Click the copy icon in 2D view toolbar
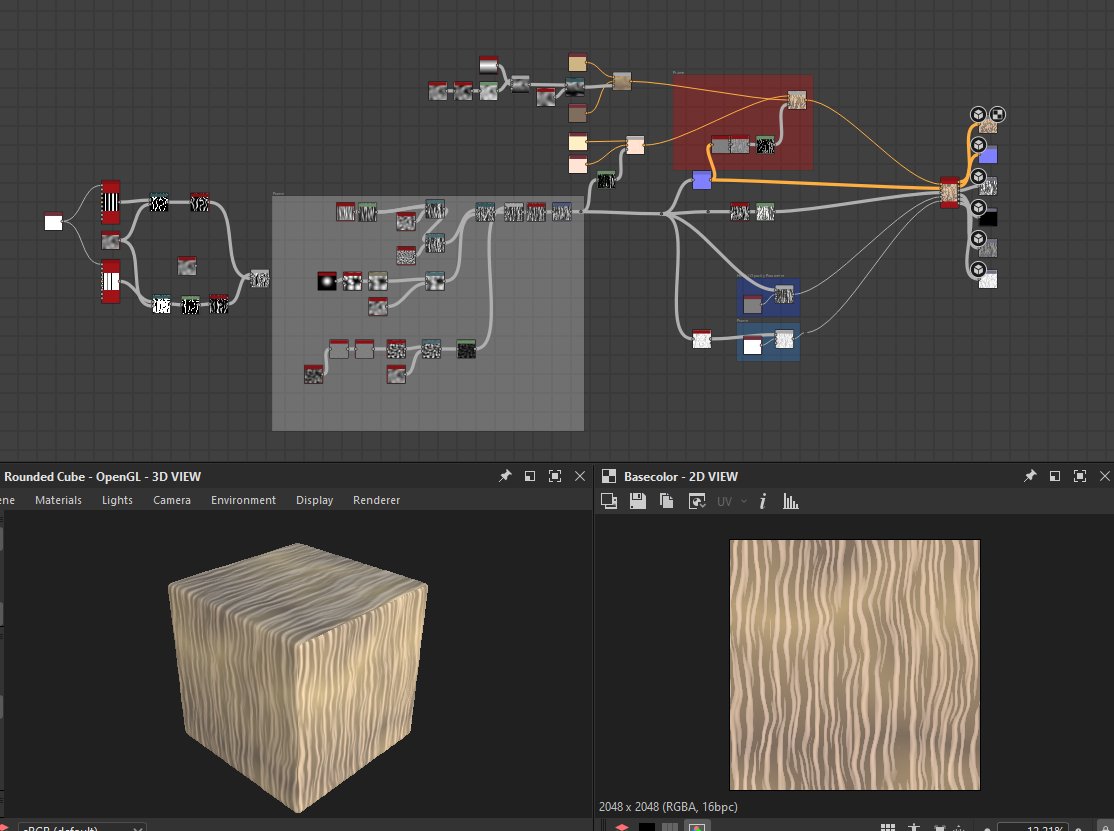Screen dimensions: 1114x831 click(667, 501)
